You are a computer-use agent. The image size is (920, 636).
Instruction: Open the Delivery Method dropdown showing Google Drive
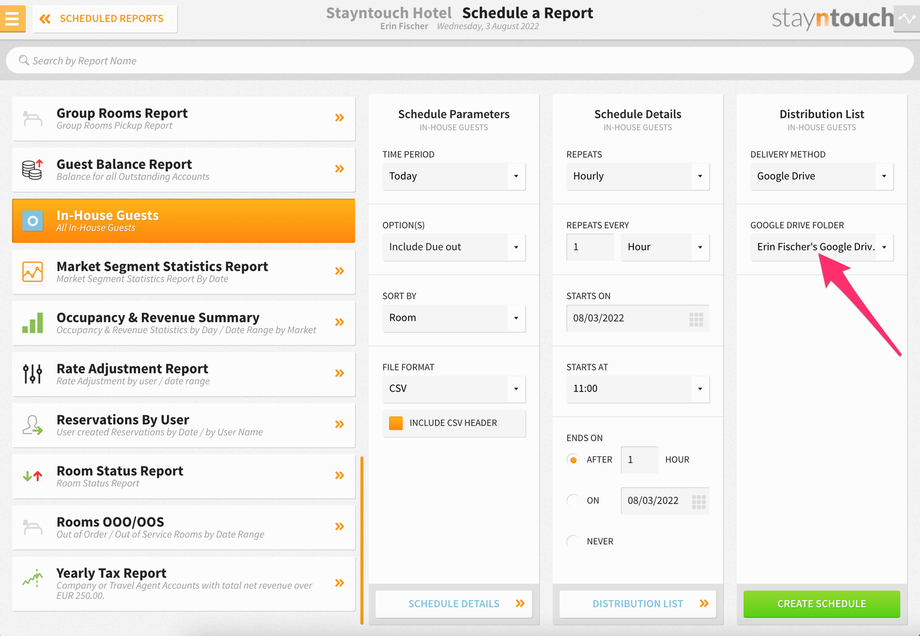(x=821, y=176)
